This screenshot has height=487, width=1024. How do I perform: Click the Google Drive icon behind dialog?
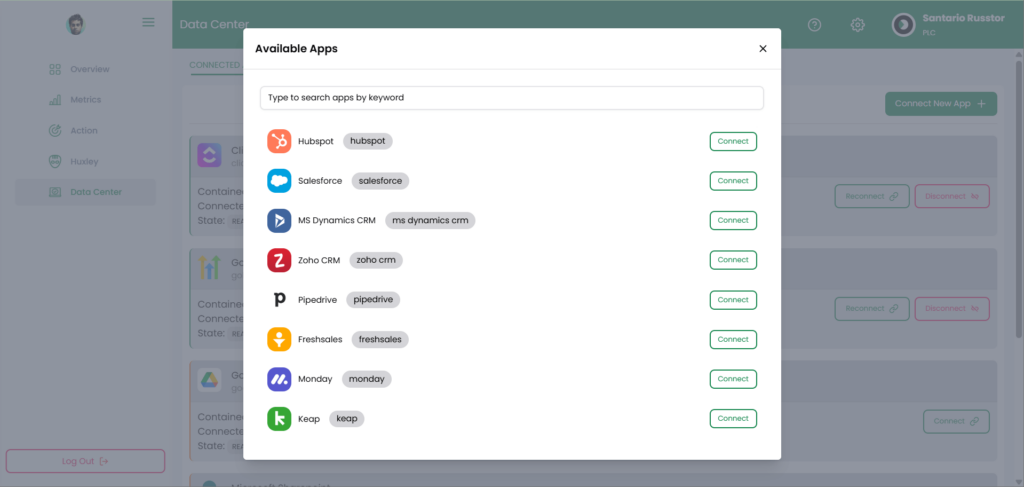pyautogui.click(x=210, y=380)
